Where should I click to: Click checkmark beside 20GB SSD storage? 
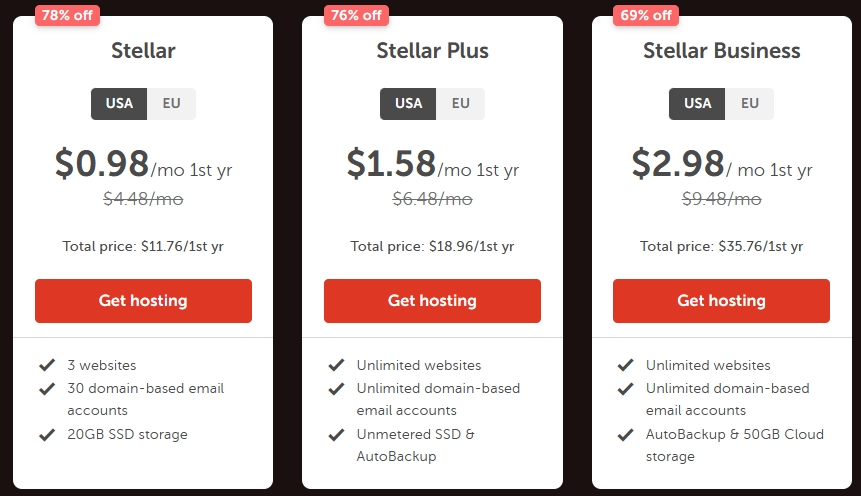46,434
